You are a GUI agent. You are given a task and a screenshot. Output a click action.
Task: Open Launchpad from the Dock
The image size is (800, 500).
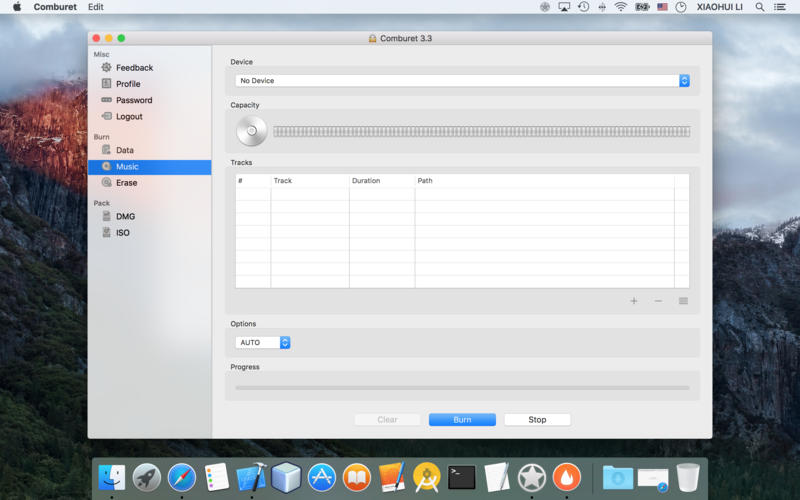click(x=147, y=478)
